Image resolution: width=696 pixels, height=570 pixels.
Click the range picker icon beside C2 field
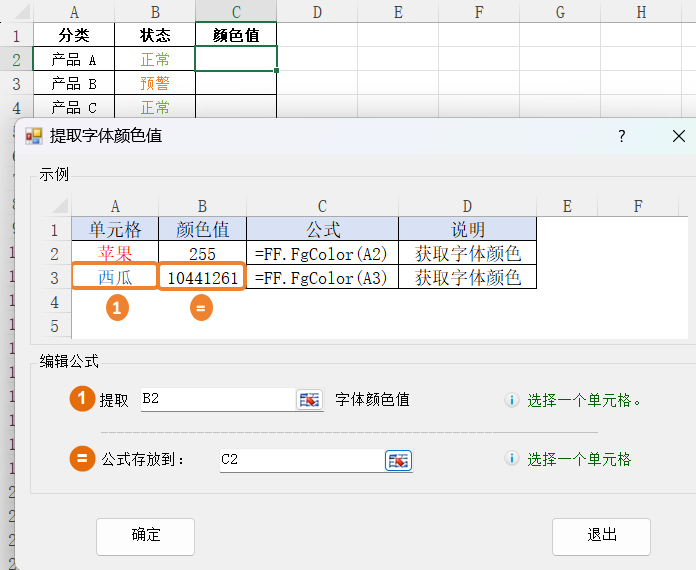tap(398, 460)
